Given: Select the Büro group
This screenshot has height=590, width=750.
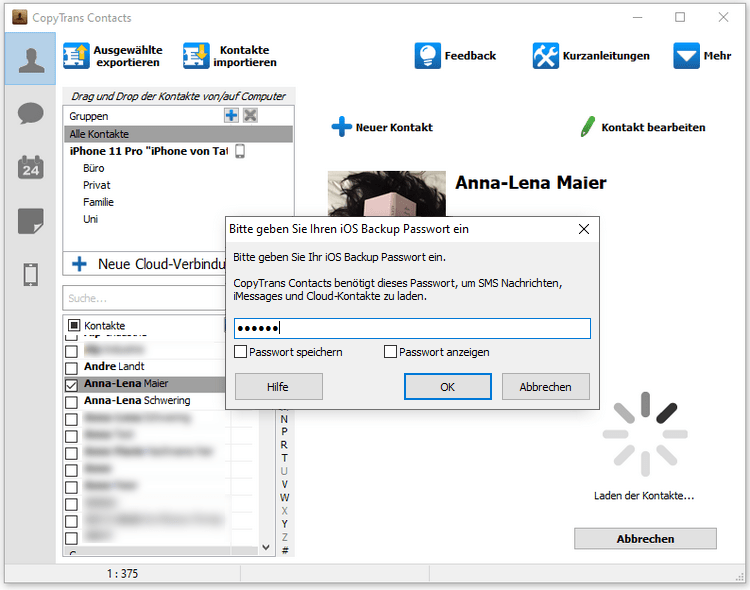Looking at the screenshot, I should point(94,168).
